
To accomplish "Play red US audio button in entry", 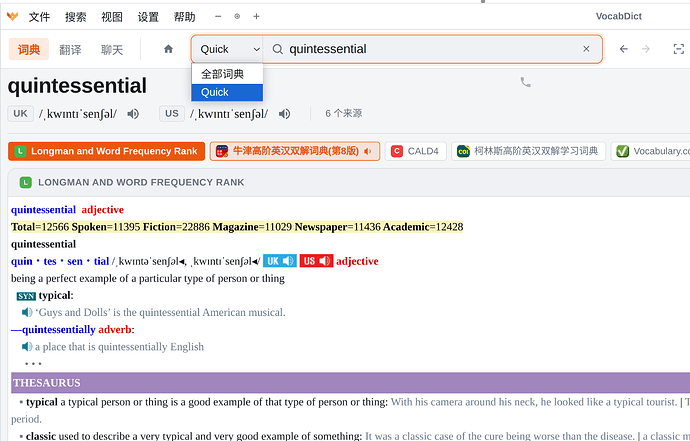I will point(316,261).
